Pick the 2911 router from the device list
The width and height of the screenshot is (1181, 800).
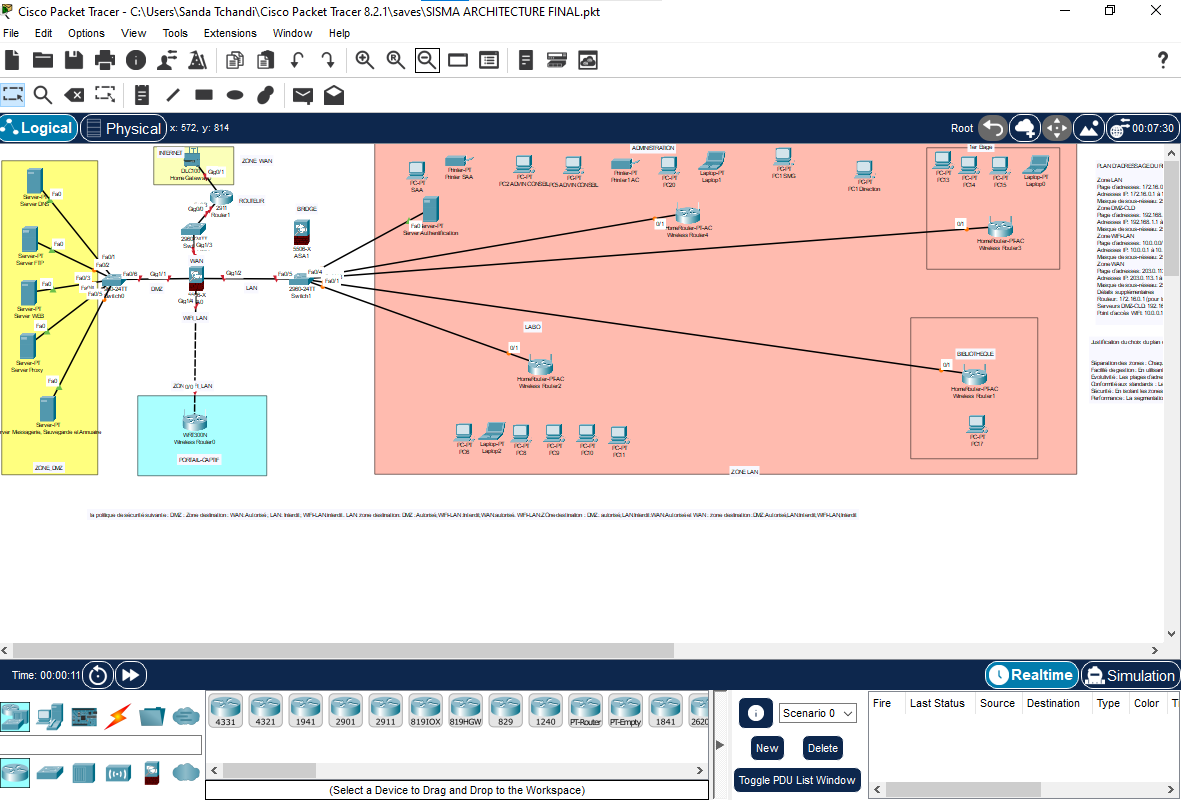386,711
